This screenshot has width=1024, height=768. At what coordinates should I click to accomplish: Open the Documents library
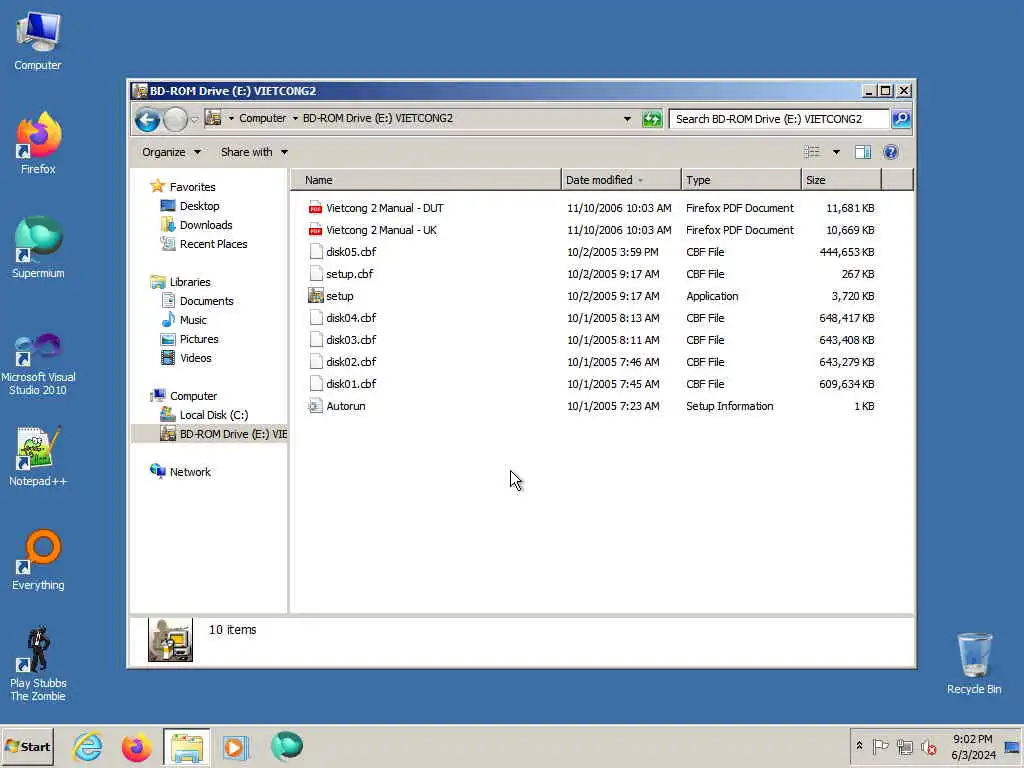click(206, 301)
